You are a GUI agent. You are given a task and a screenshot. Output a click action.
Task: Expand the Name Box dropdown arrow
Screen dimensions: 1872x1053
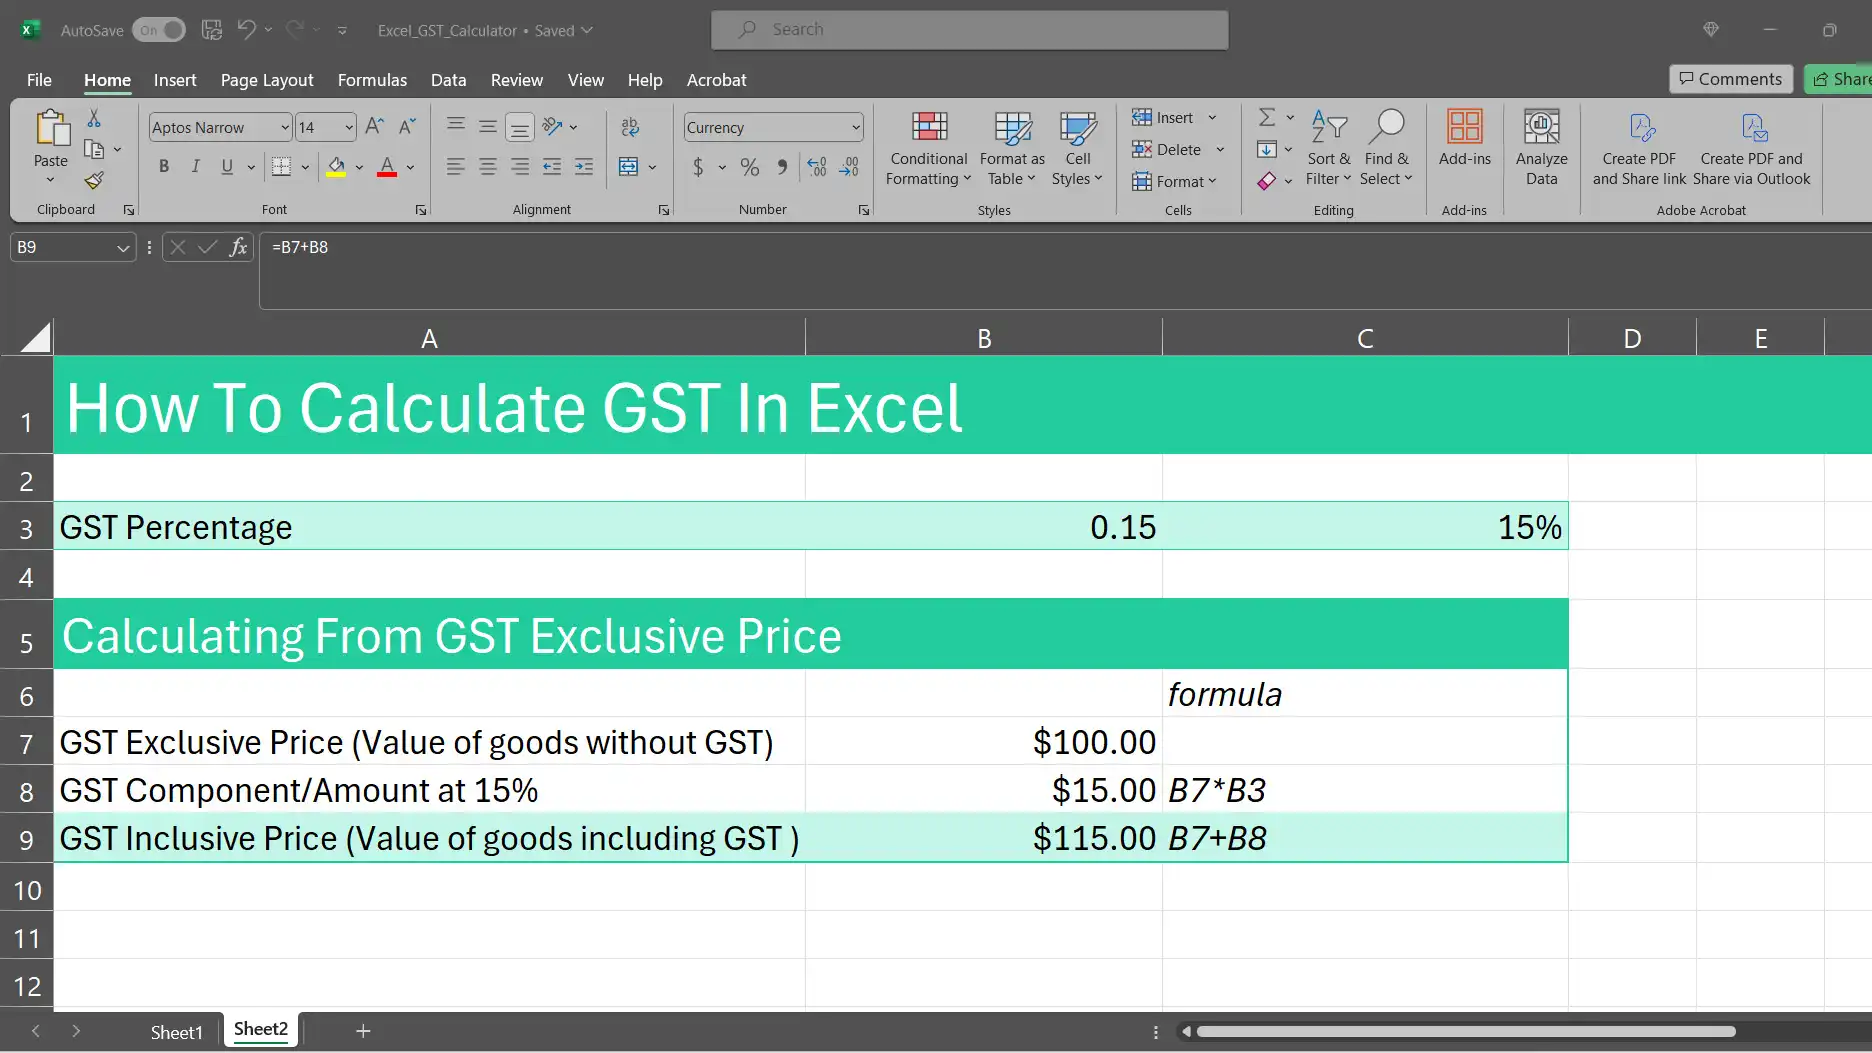tap(123, 247)
